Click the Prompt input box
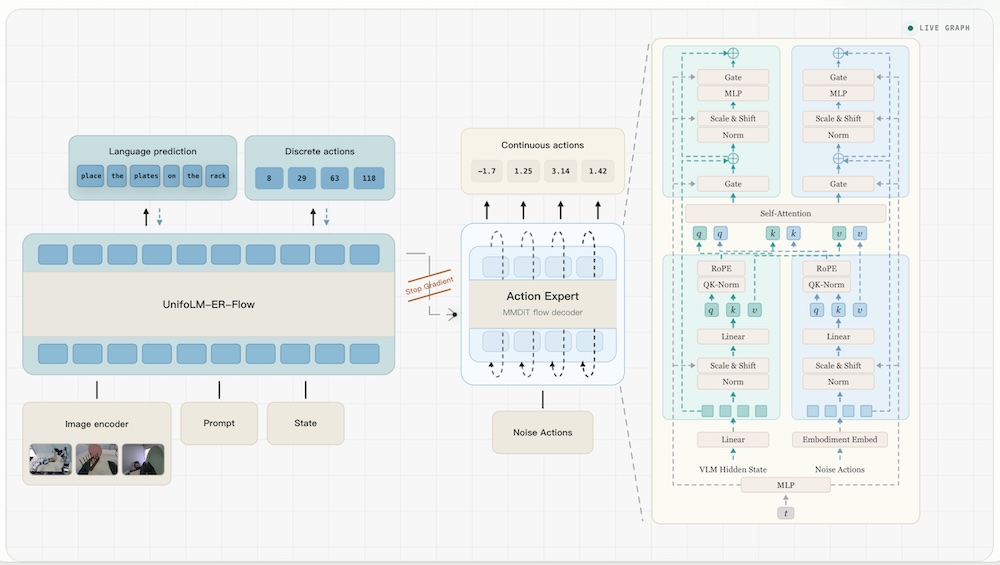The image size is (1000, 565). click(x=219, y=423)
